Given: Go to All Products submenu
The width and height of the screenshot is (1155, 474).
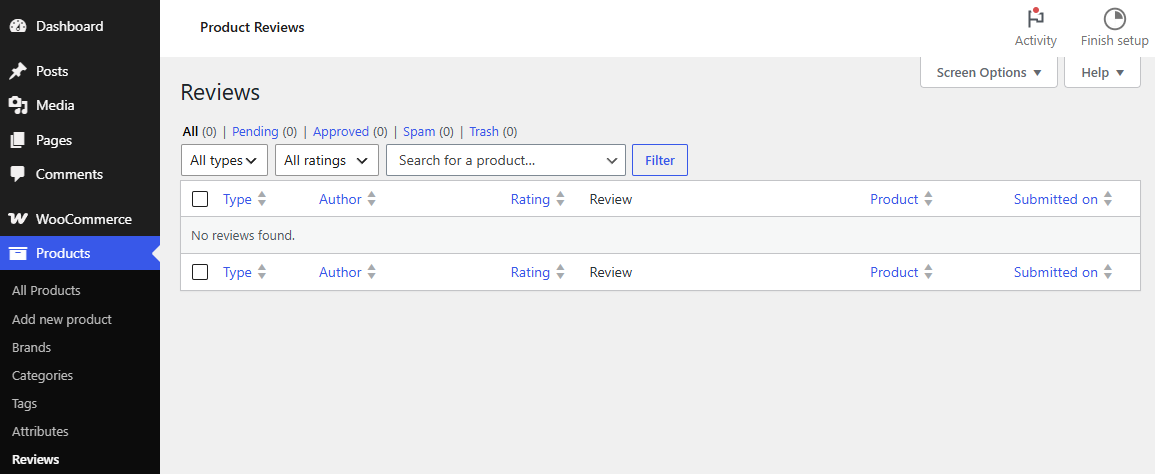Looking at the screenshot, I should [46, 290].
